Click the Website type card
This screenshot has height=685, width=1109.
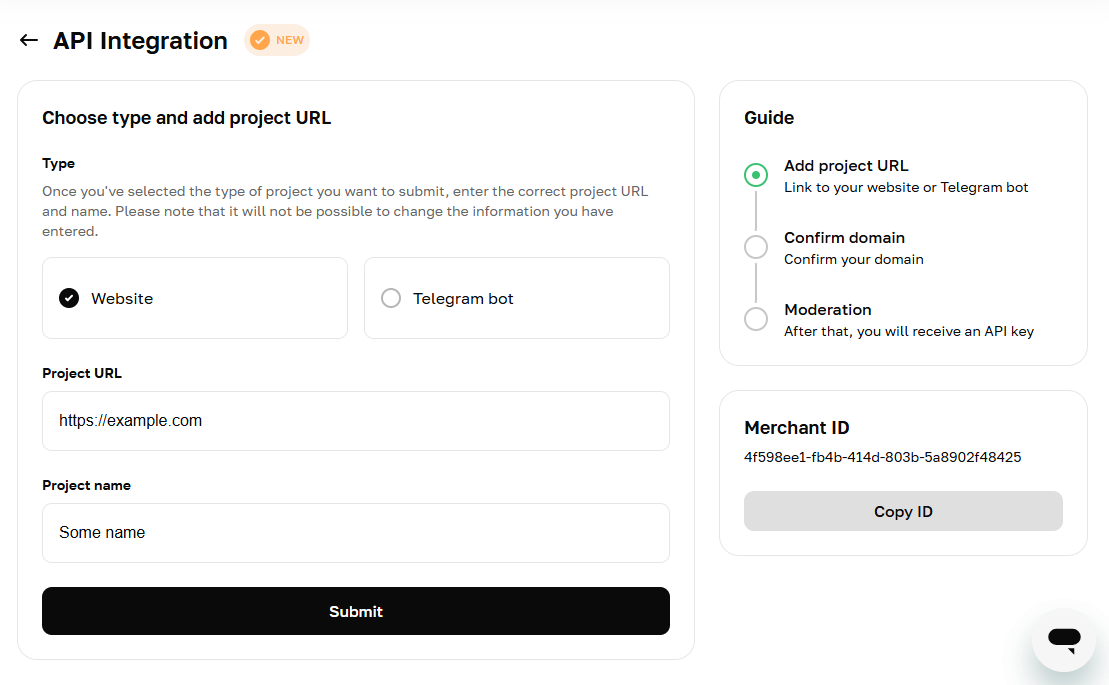click(195, 298)
